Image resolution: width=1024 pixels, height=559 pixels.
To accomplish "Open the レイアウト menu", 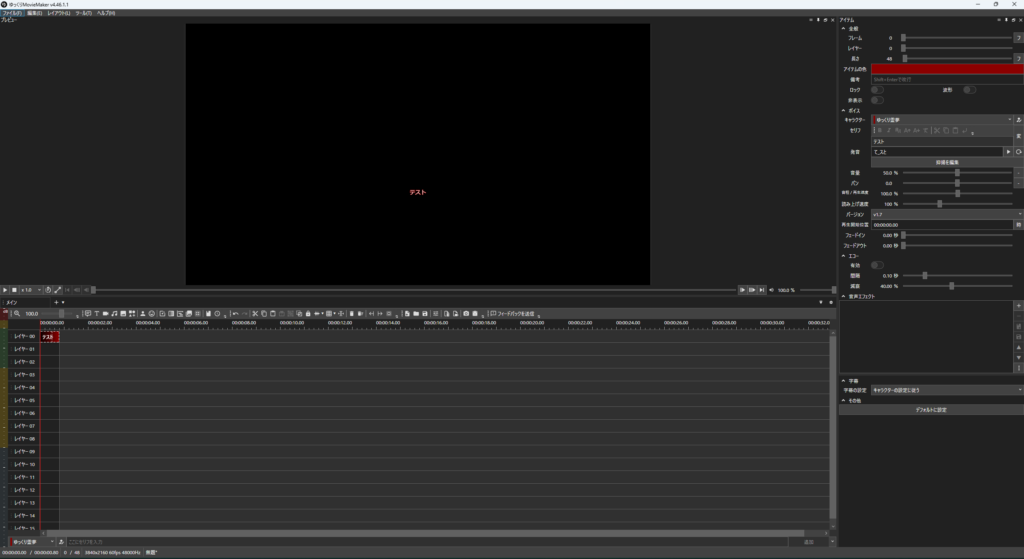I will 59,13.
